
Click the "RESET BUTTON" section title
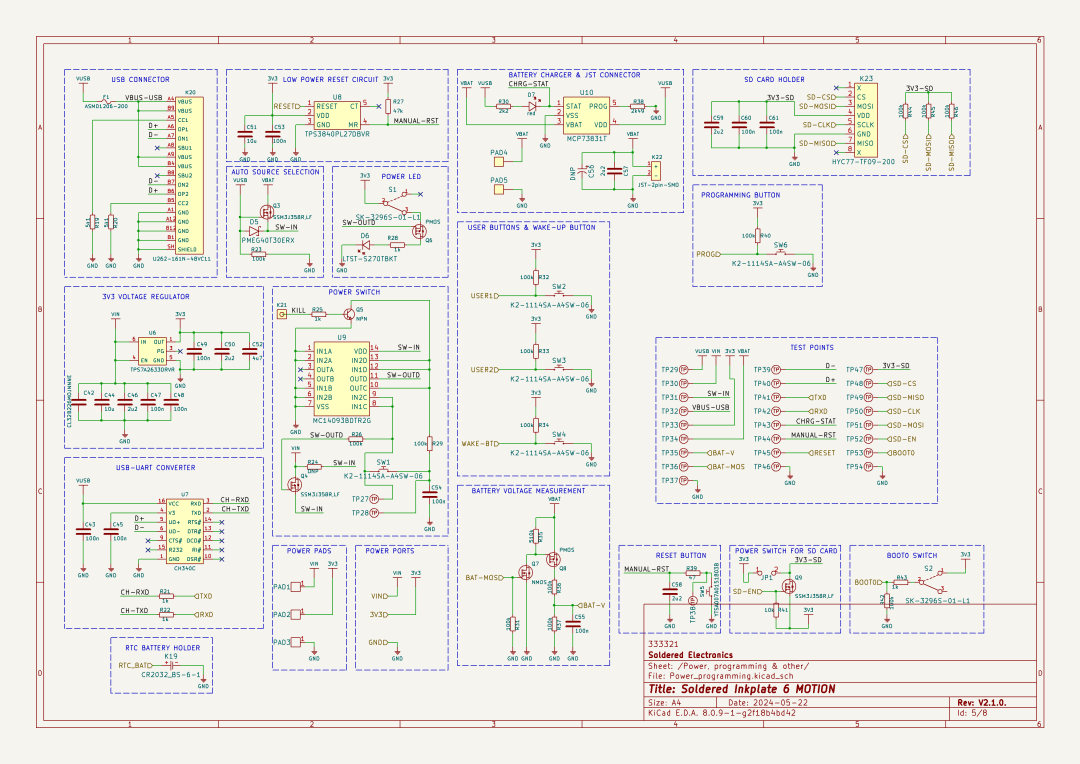[681, 555]
